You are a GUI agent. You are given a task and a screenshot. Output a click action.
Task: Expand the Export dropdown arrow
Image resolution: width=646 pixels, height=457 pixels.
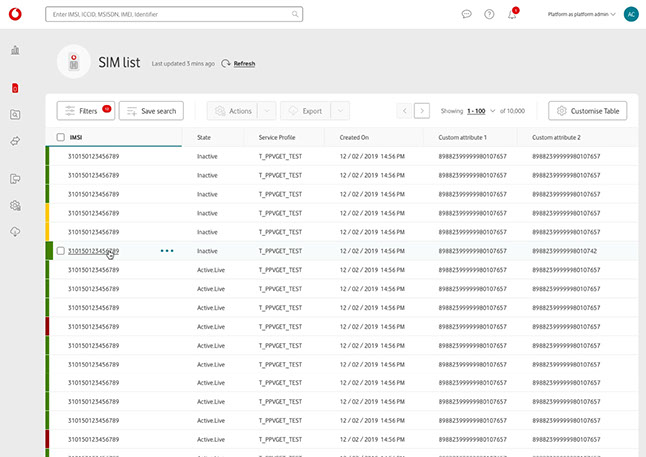pyautogui.click(x=340, y=111)
